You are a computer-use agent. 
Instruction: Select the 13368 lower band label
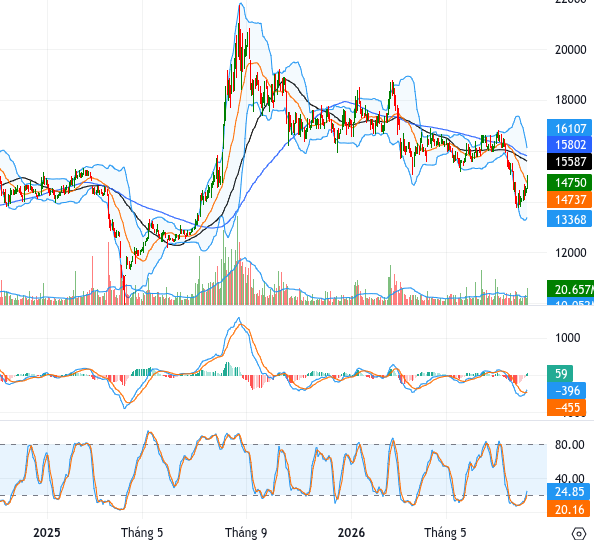[x=569, y=219]
